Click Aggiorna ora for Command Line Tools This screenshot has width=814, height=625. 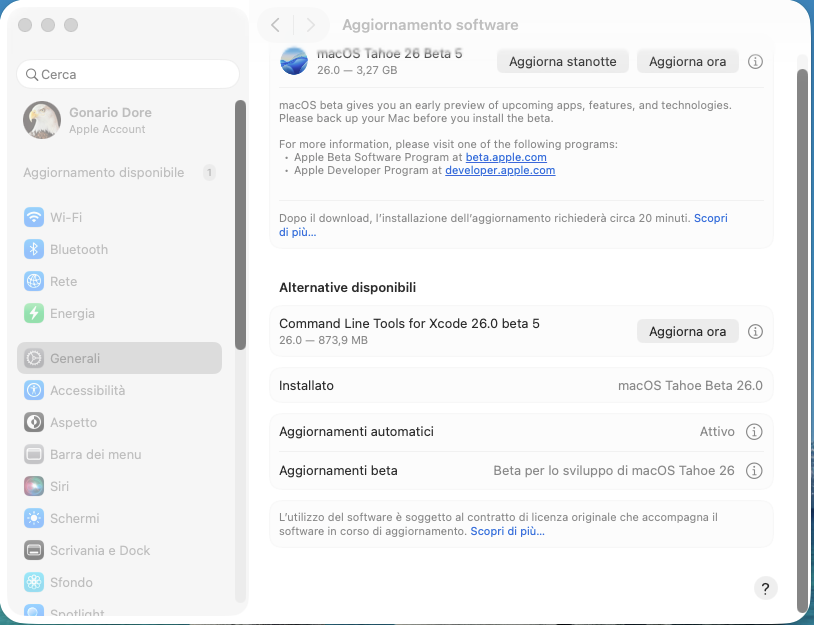point(687,331)
